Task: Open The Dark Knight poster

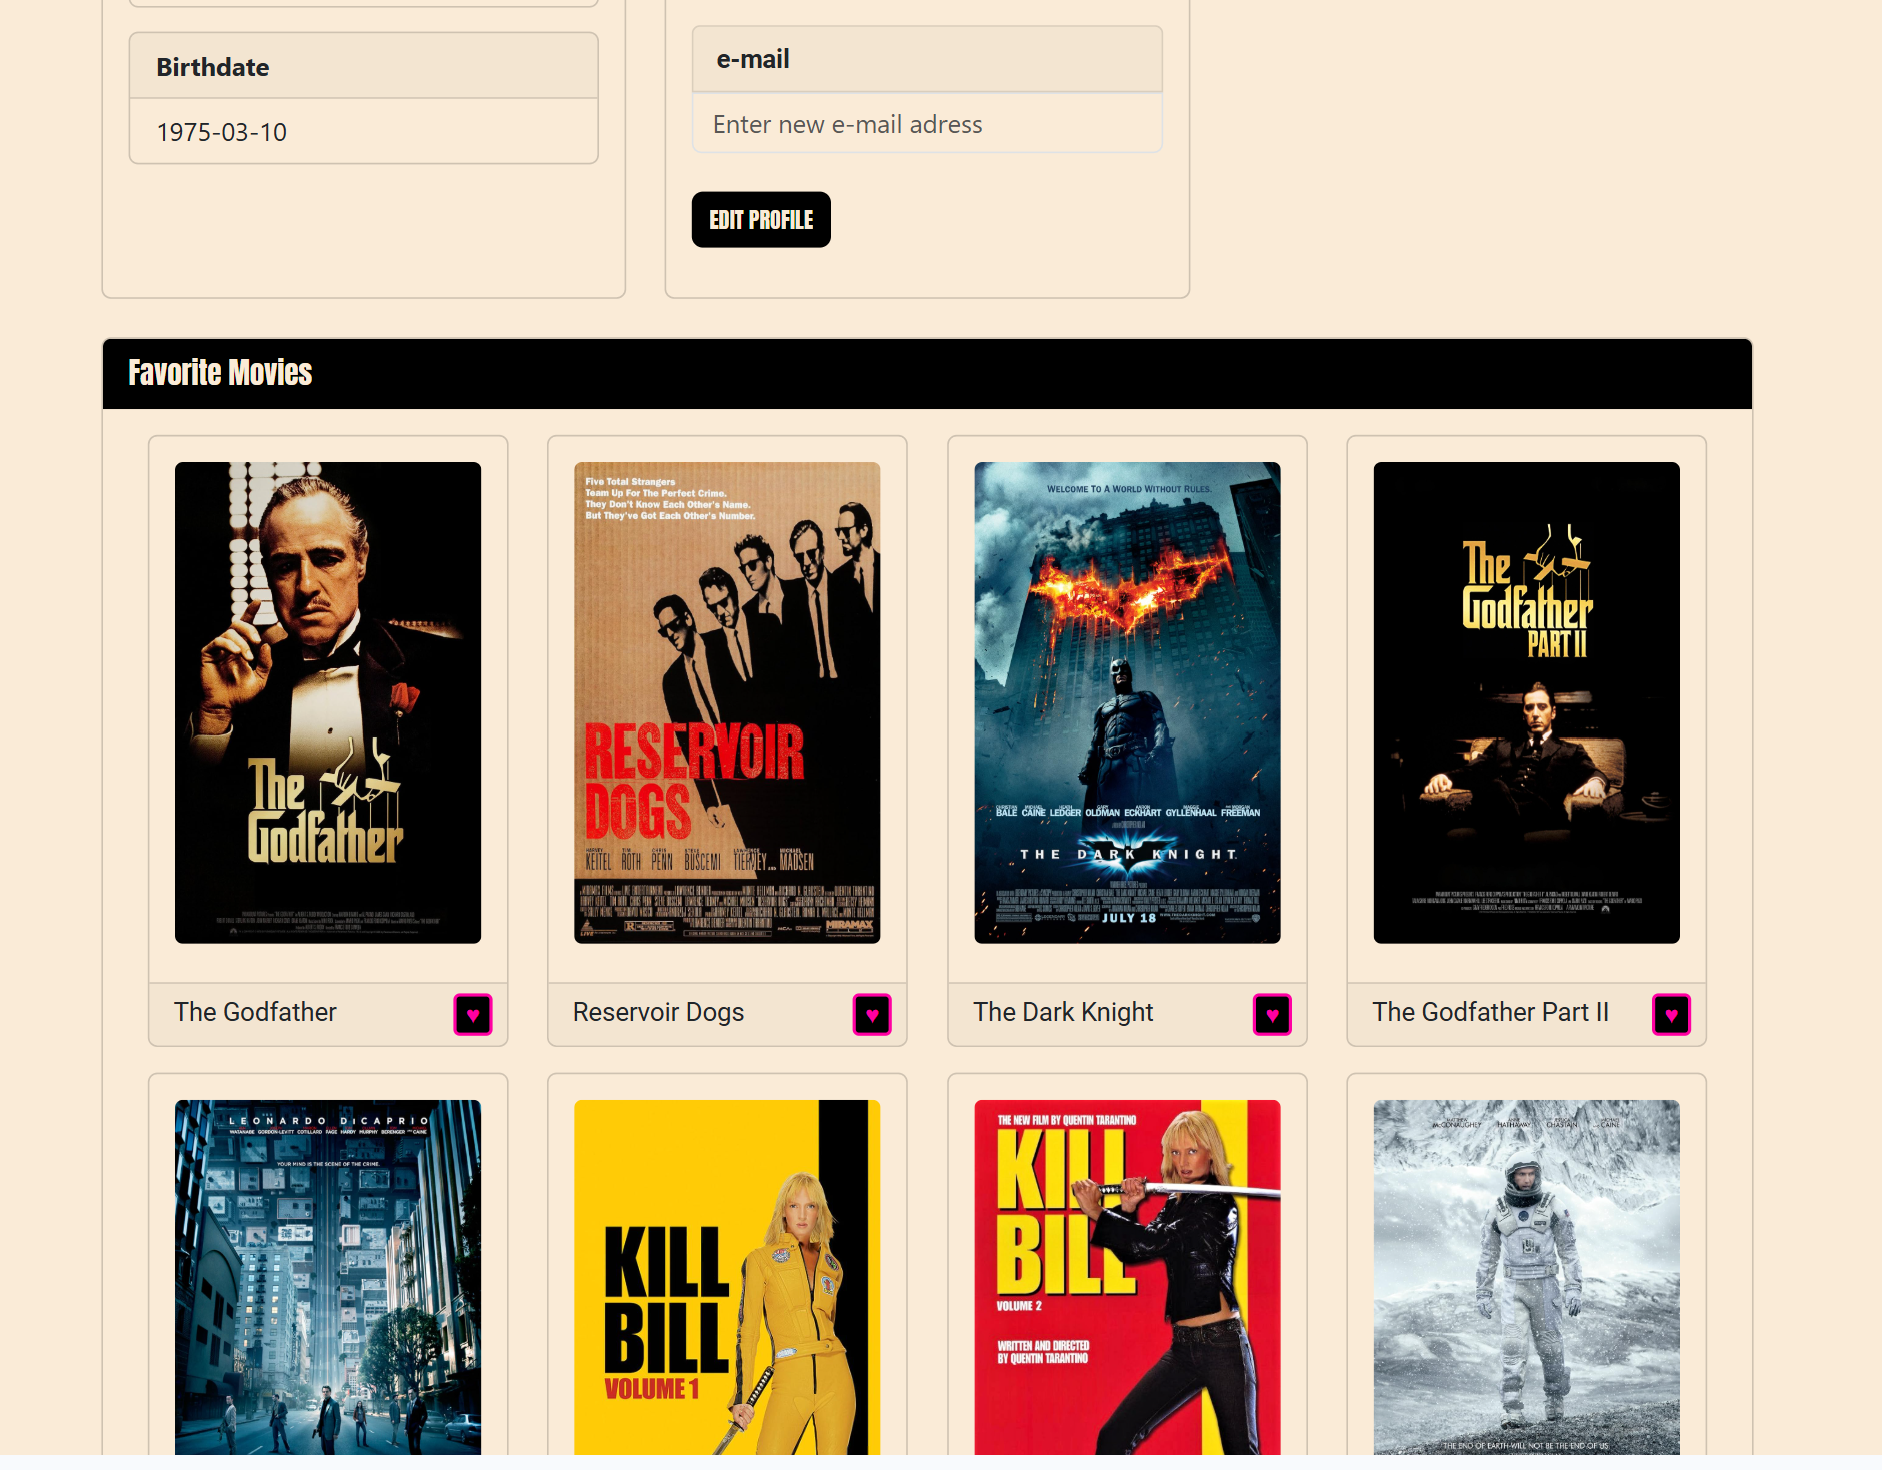Action: point(1127,702)
